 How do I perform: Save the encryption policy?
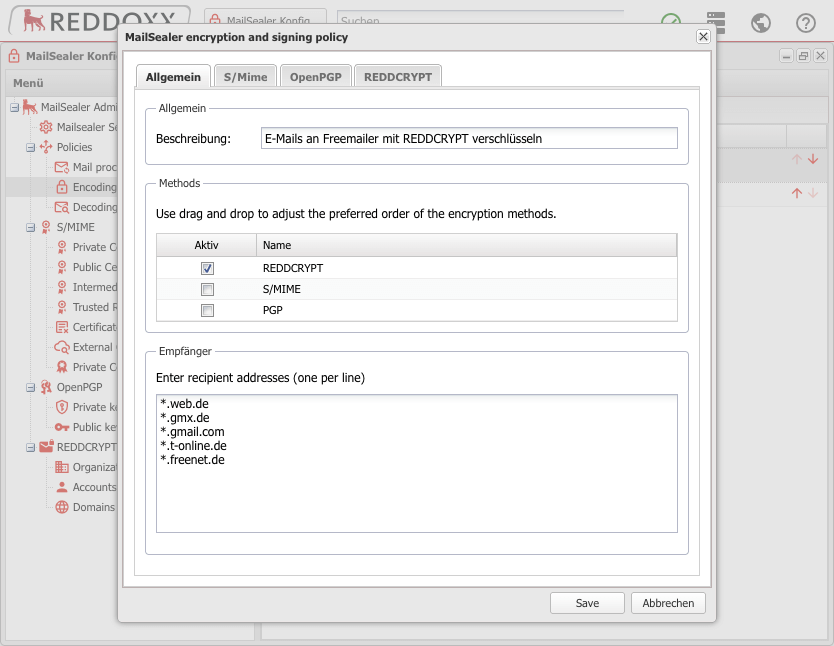pos(587,603)
